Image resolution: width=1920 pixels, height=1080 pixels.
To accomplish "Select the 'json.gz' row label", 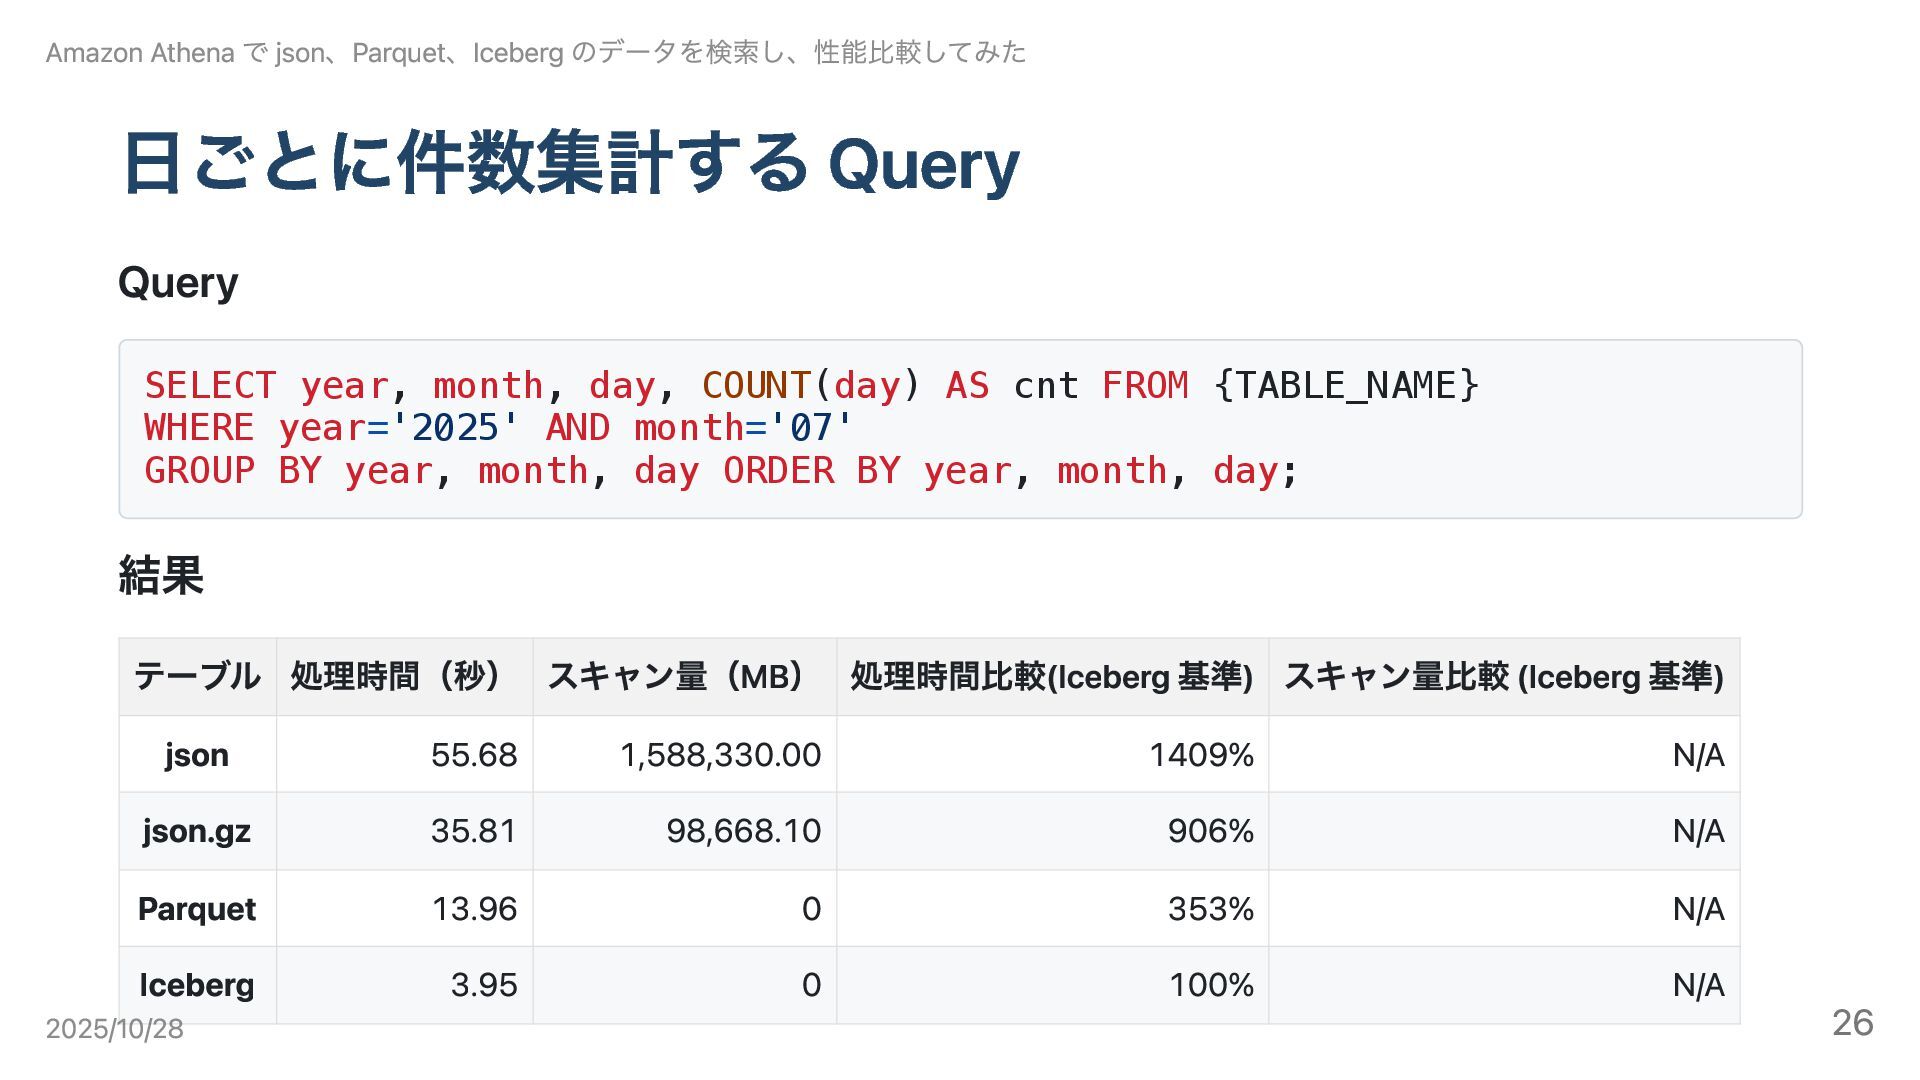I will [x=197, y=831].
